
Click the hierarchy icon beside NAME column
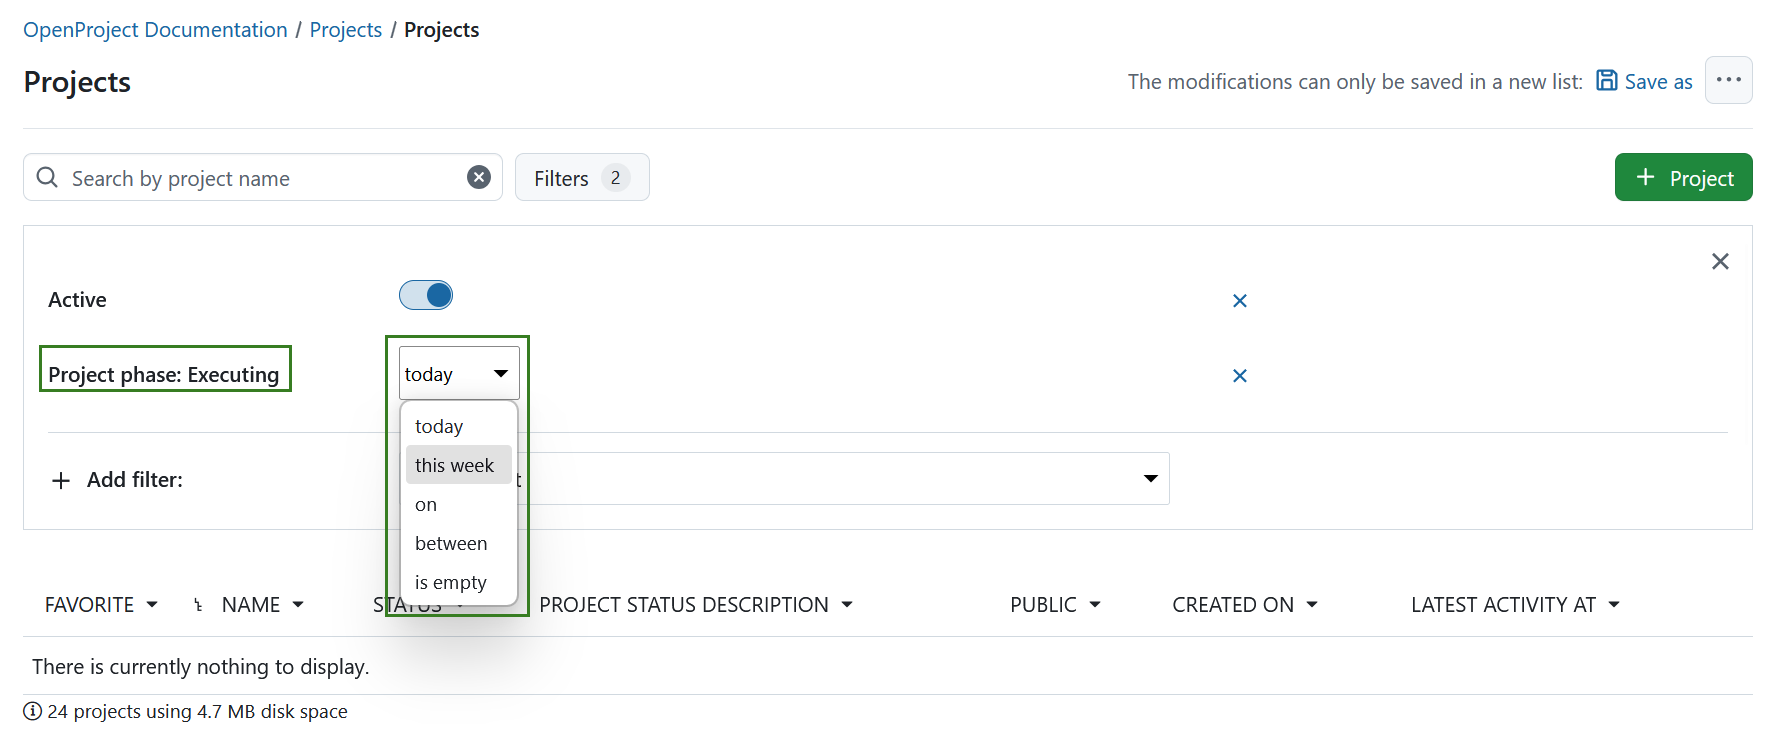point(198,605)
